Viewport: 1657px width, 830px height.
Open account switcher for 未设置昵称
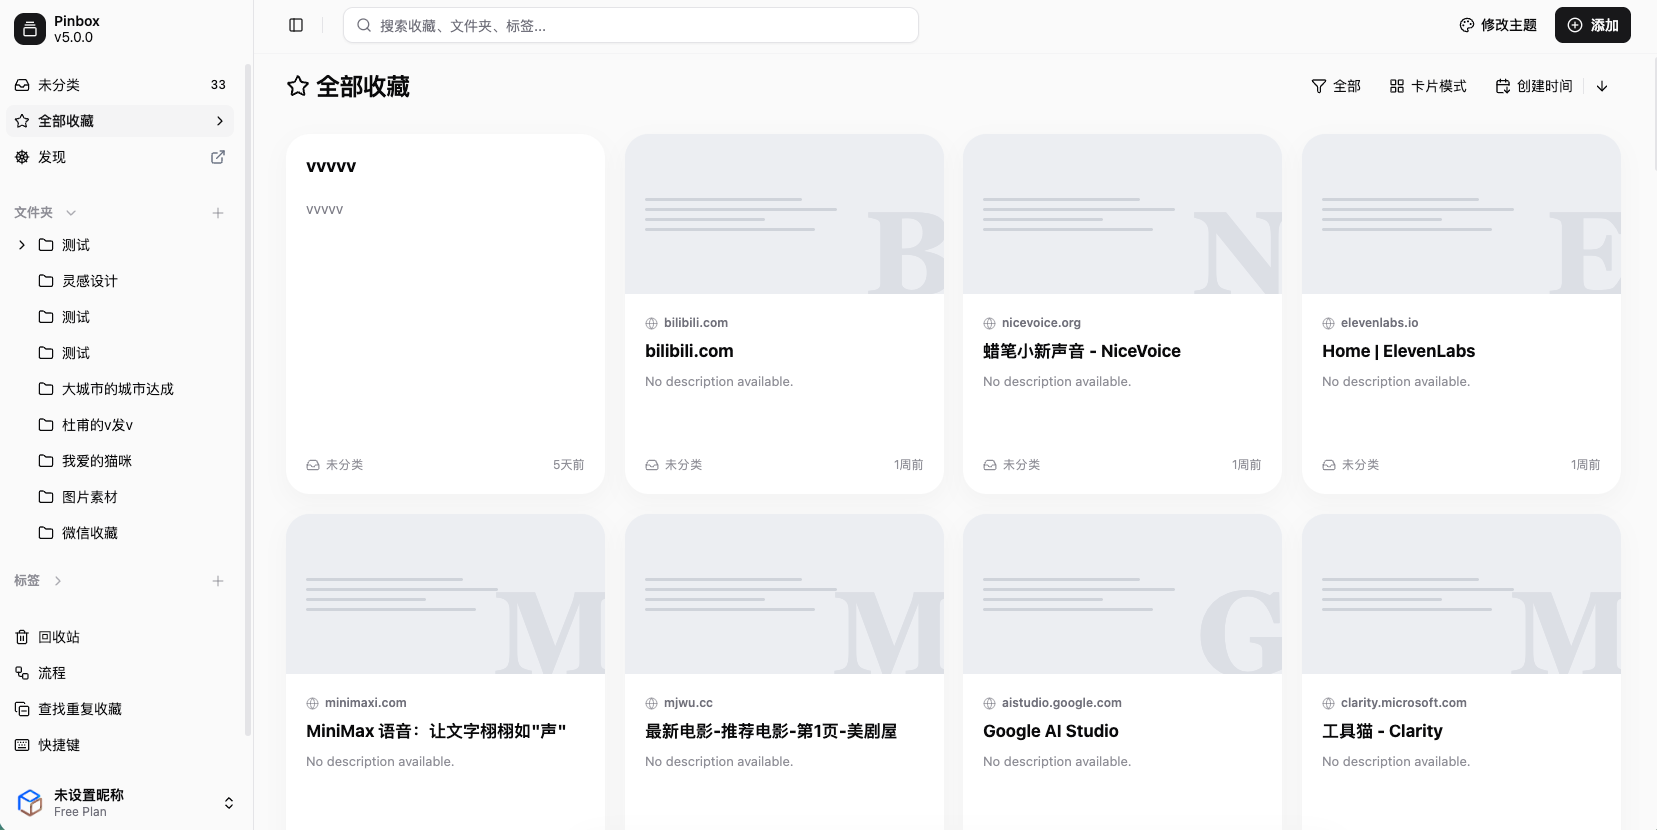(x=124, y=802)
